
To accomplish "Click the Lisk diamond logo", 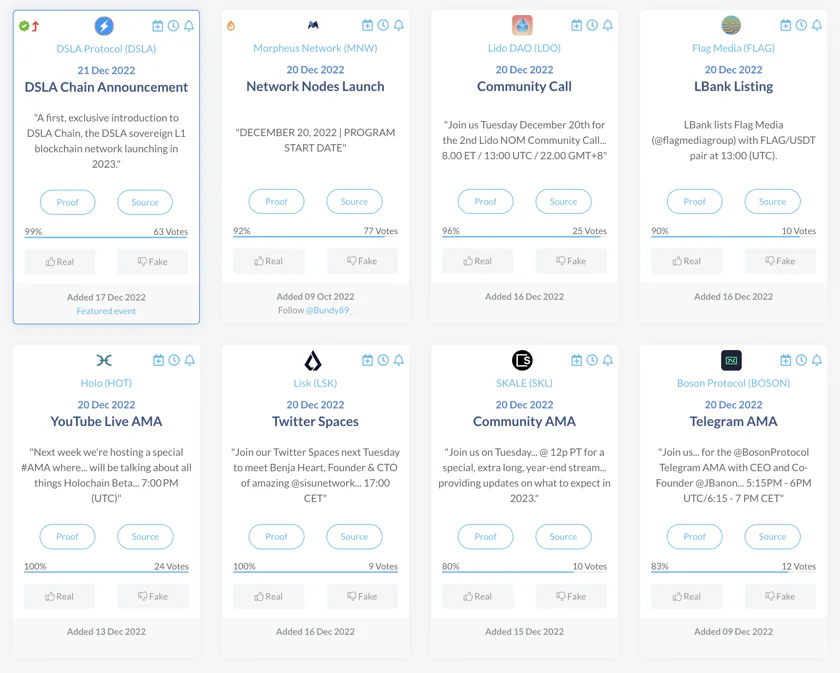I will (x=313, y=361).
